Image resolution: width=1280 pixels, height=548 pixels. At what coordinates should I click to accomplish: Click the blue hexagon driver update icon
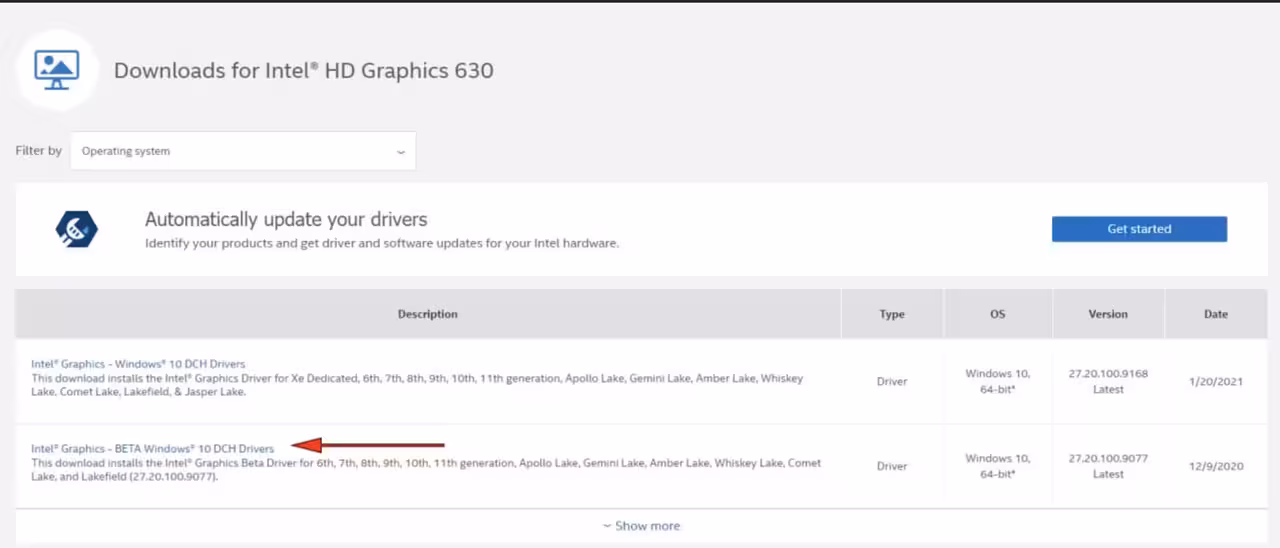click(x=77, y=229)
